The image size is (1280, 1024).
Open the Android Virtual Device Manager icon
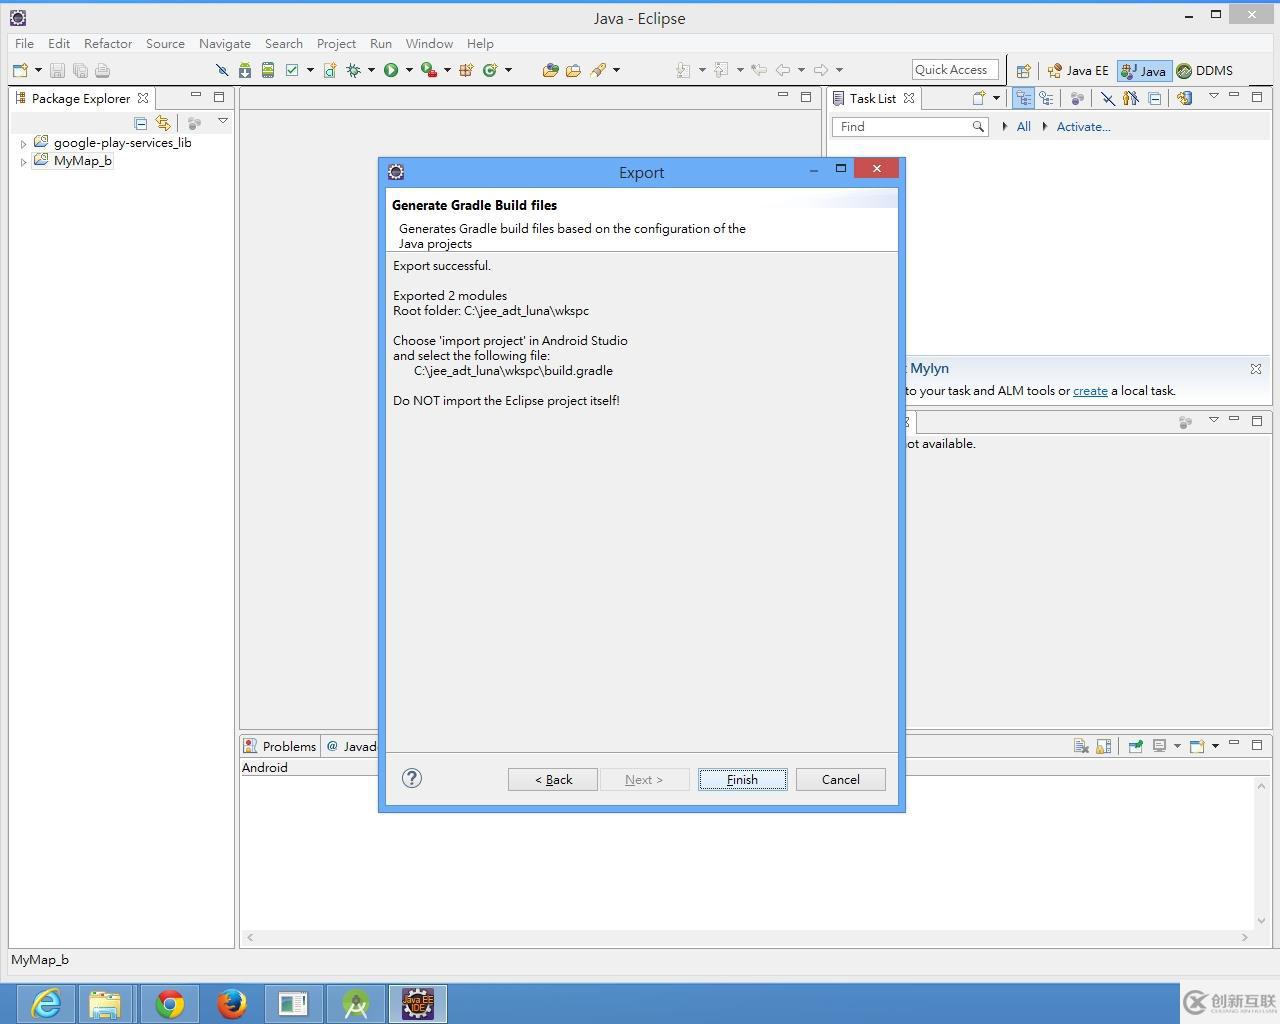268,70
